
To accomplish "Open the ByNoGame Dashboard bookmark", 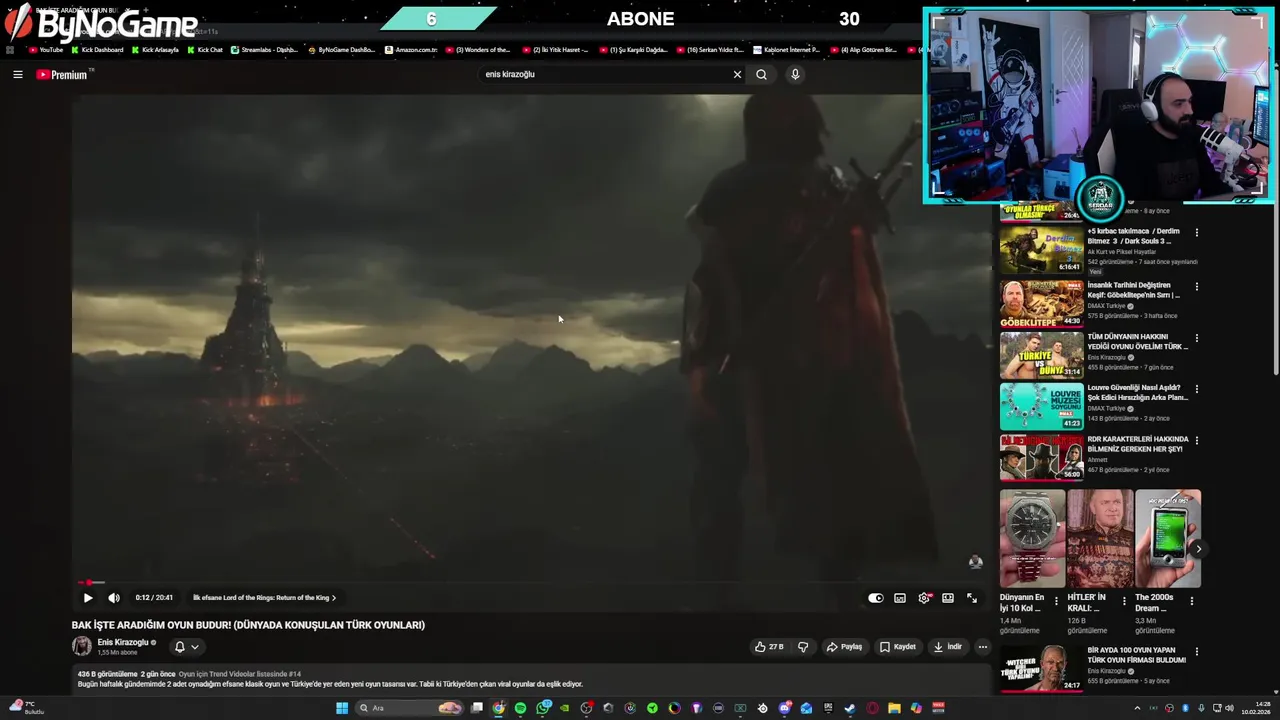I will point(342,50).
